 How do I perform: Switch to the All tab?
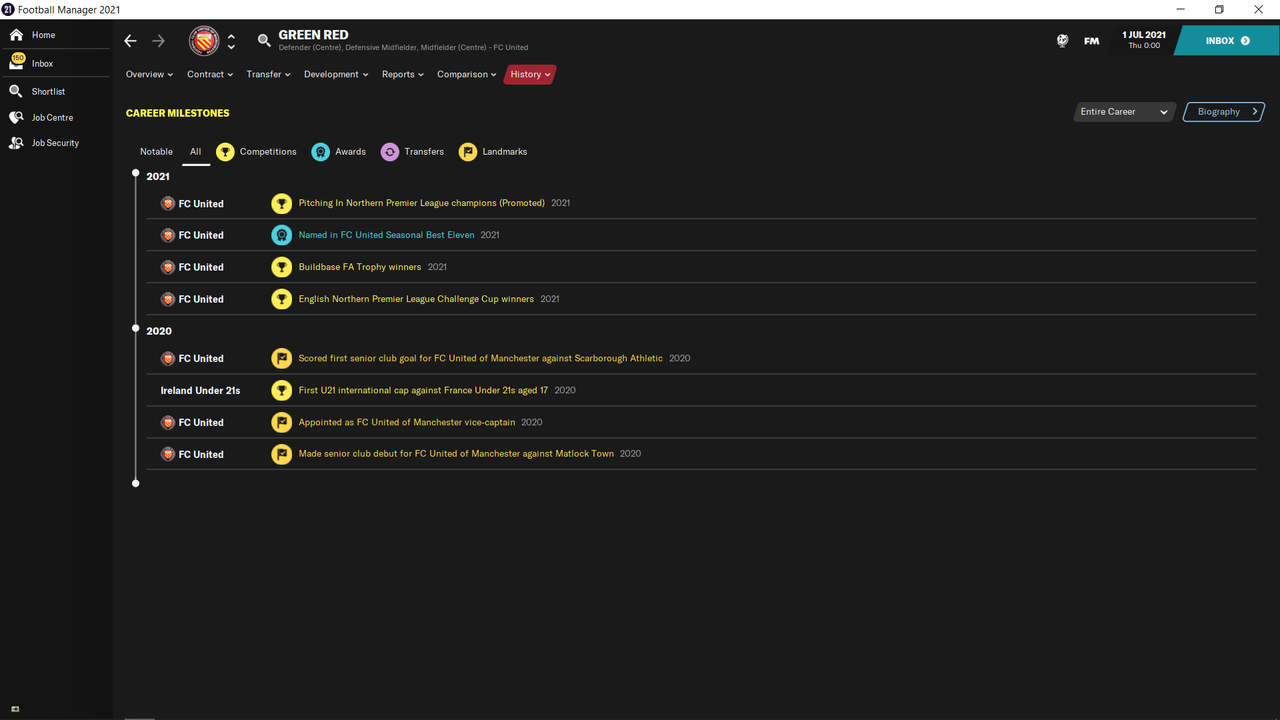pos(195,152)
